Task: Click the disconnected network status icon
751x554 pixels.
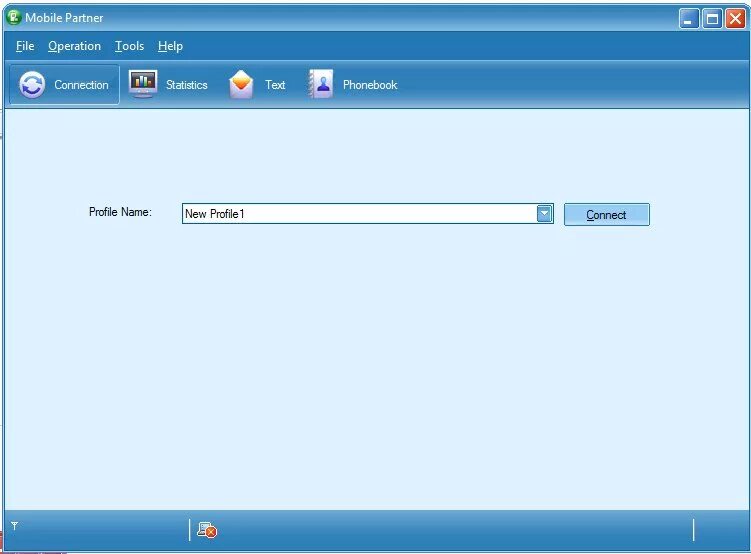Action: point(207,530)
